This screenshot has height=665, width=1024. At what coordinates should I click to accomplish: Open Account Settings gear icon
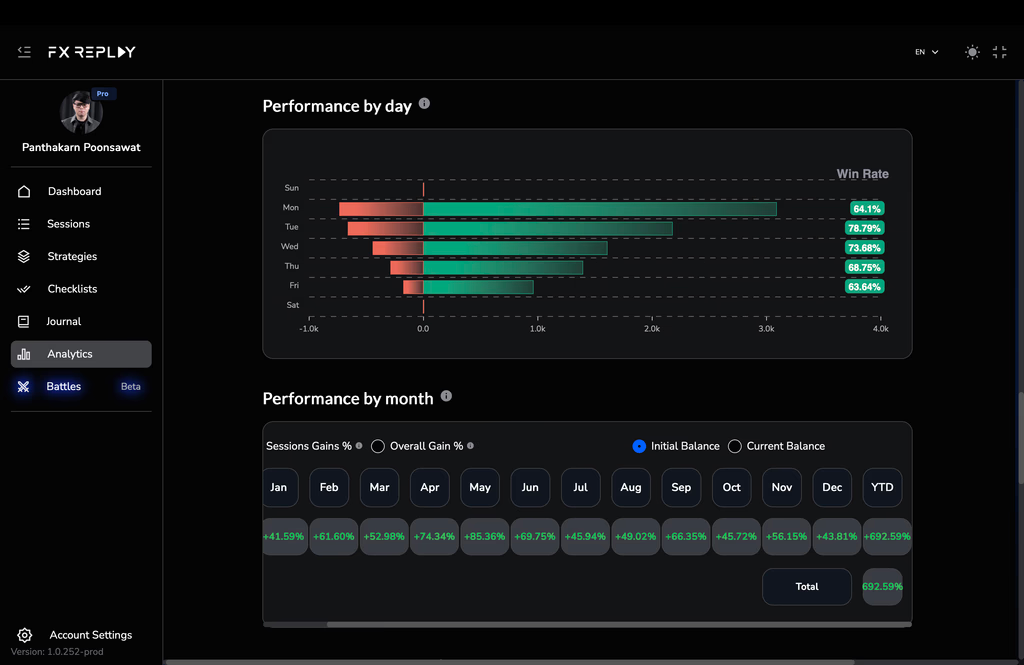tap(25, 635)
